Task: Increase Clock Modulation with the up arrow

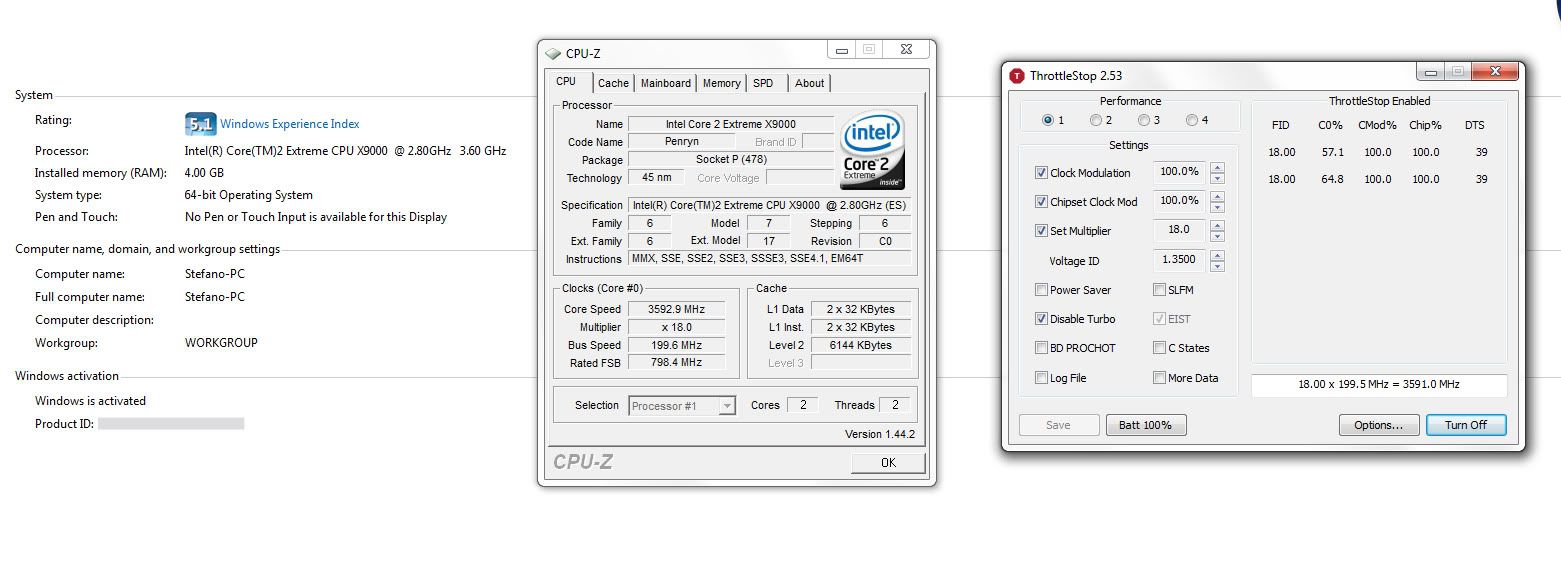Action: tap(1217, 167)
